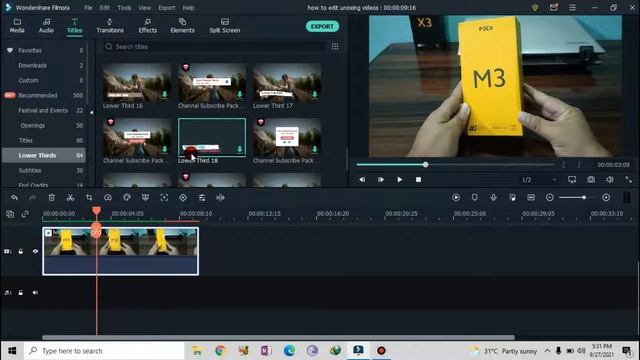Image resolution: width=640 pixels, height=360 pixels.
Task: Open the Edit adjustments sliders icon
Action: pos(202,198)
